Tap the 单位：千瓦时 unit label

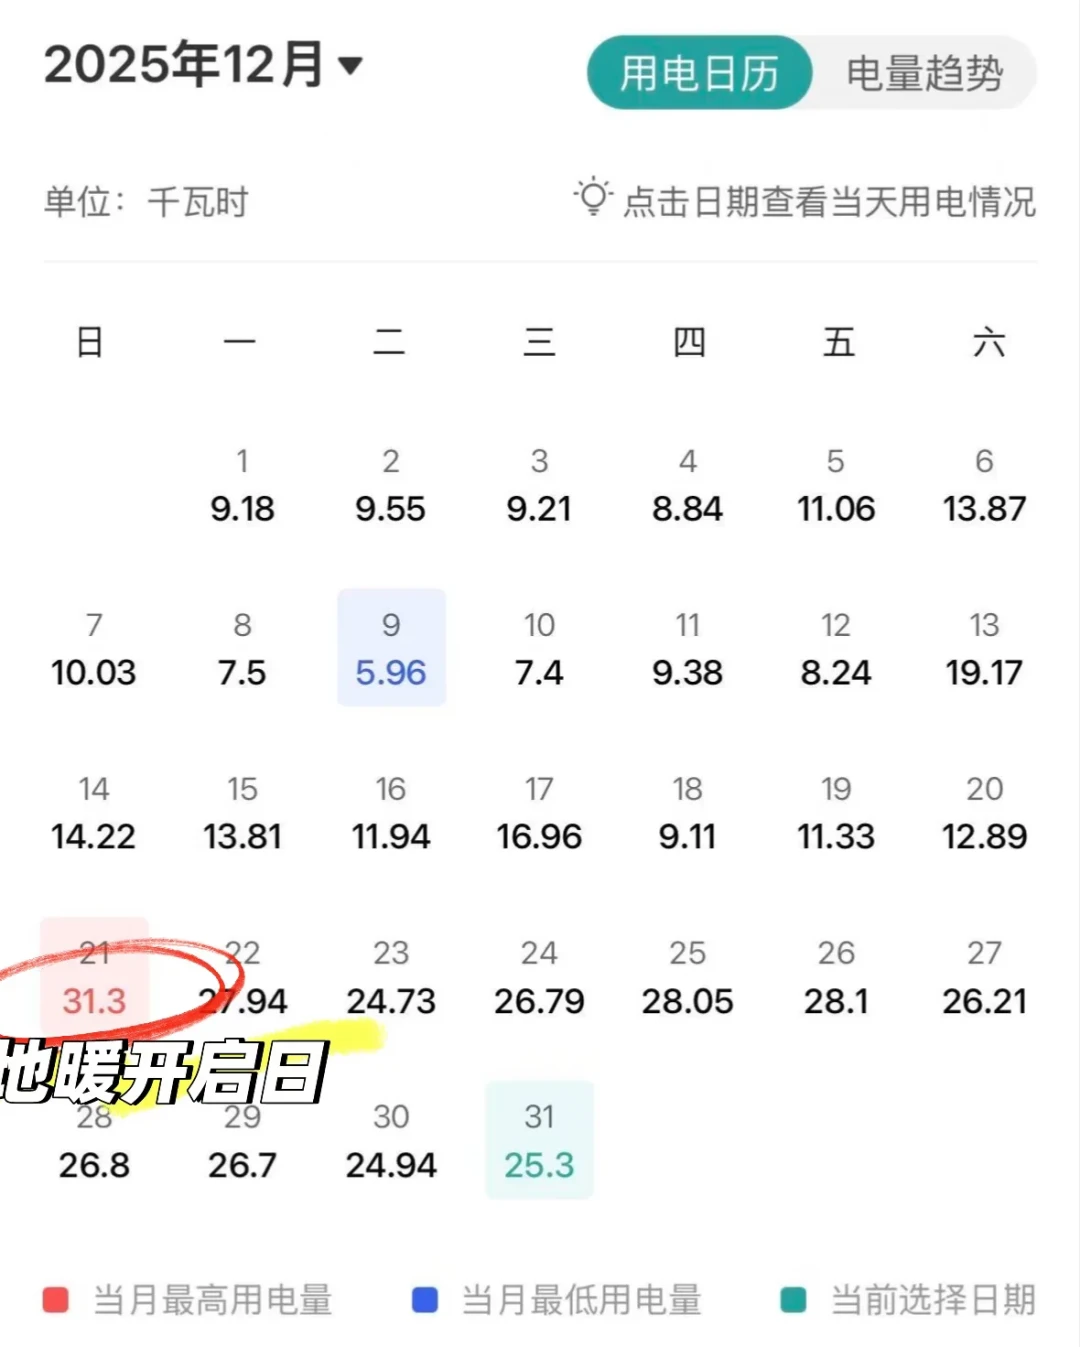click(x=146, y=202)
